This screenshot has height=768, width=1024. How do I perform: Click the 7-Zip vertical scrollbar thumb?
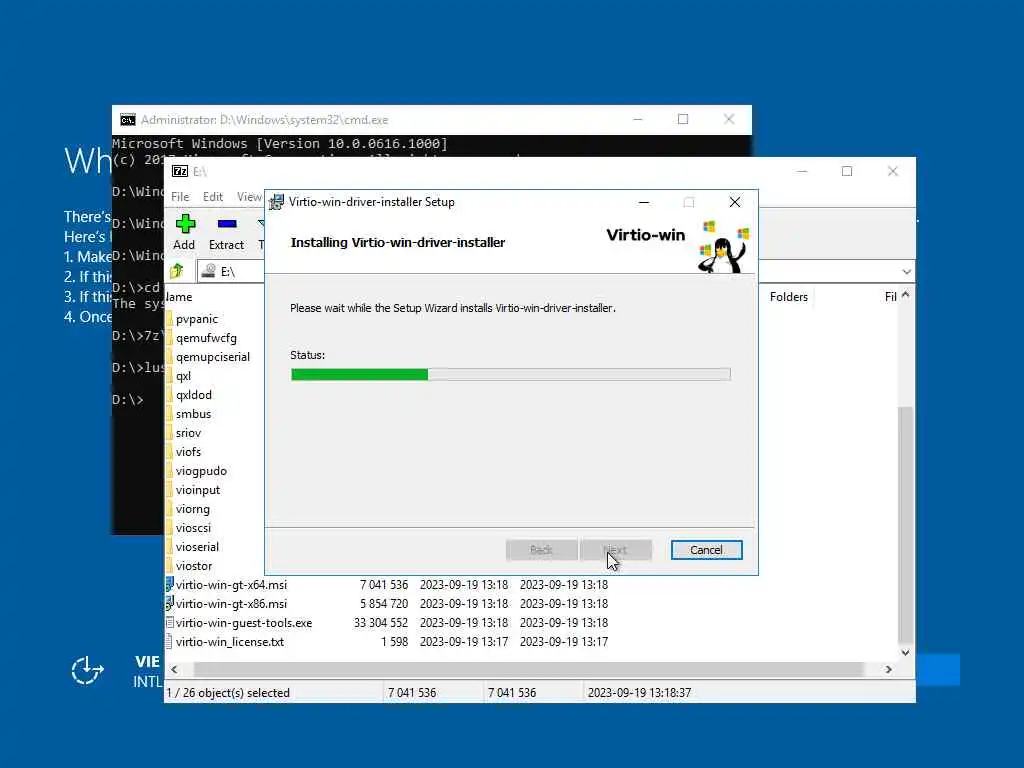[905, 524]
